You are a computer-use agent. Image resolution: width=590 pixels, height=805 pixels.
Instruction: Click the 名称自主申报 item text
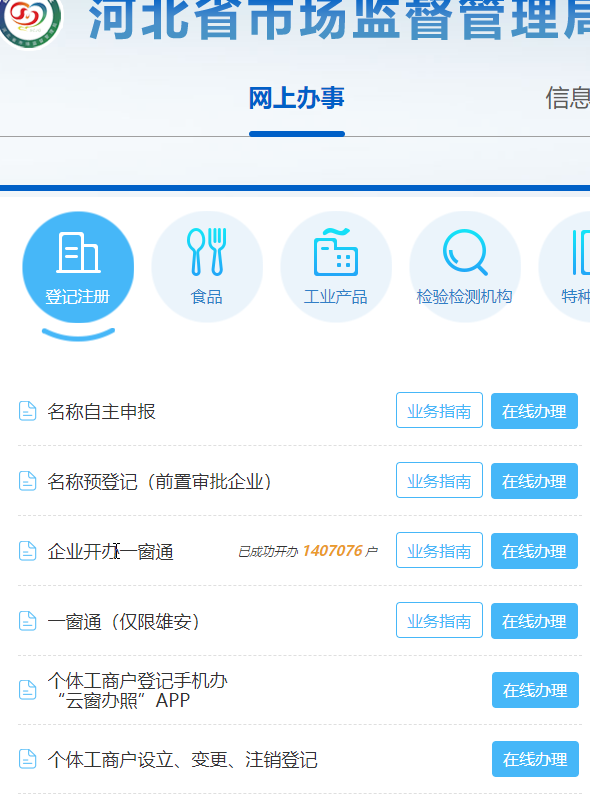pyautogui.click(x=101, y=412)
